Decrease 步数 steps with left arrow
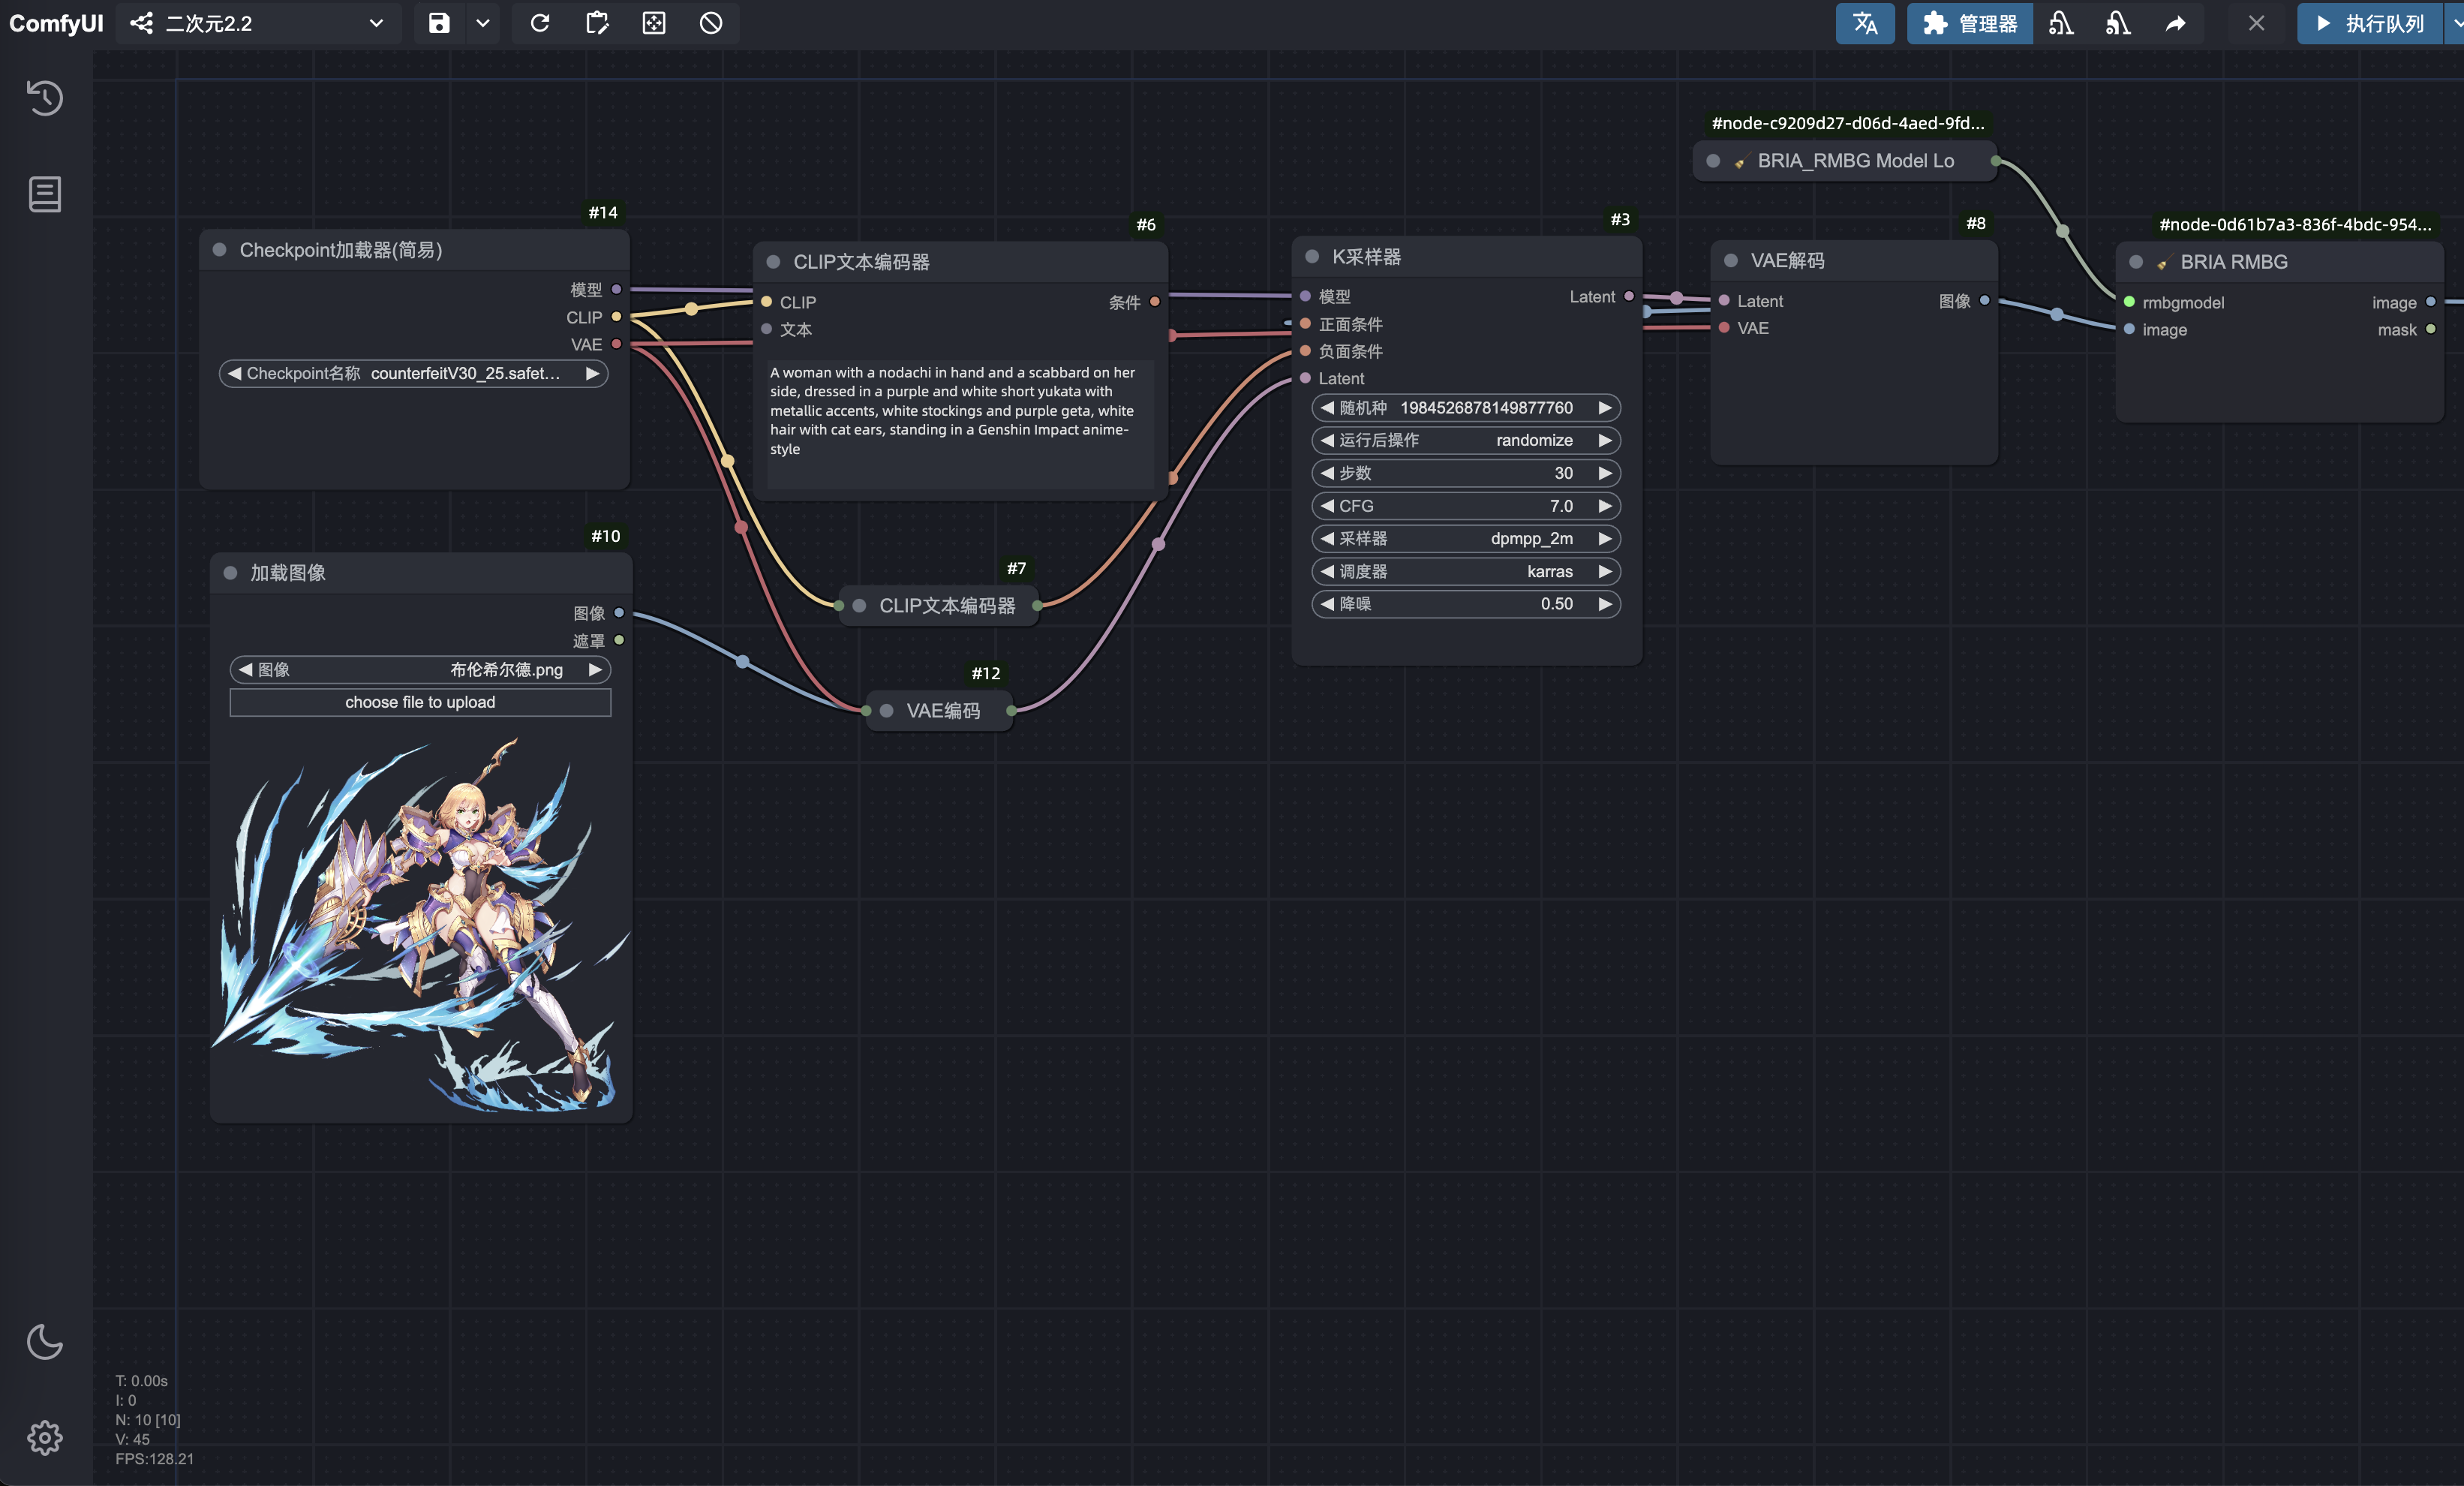This screenshot has width=2464, height=1486. tap(1327, 473)
